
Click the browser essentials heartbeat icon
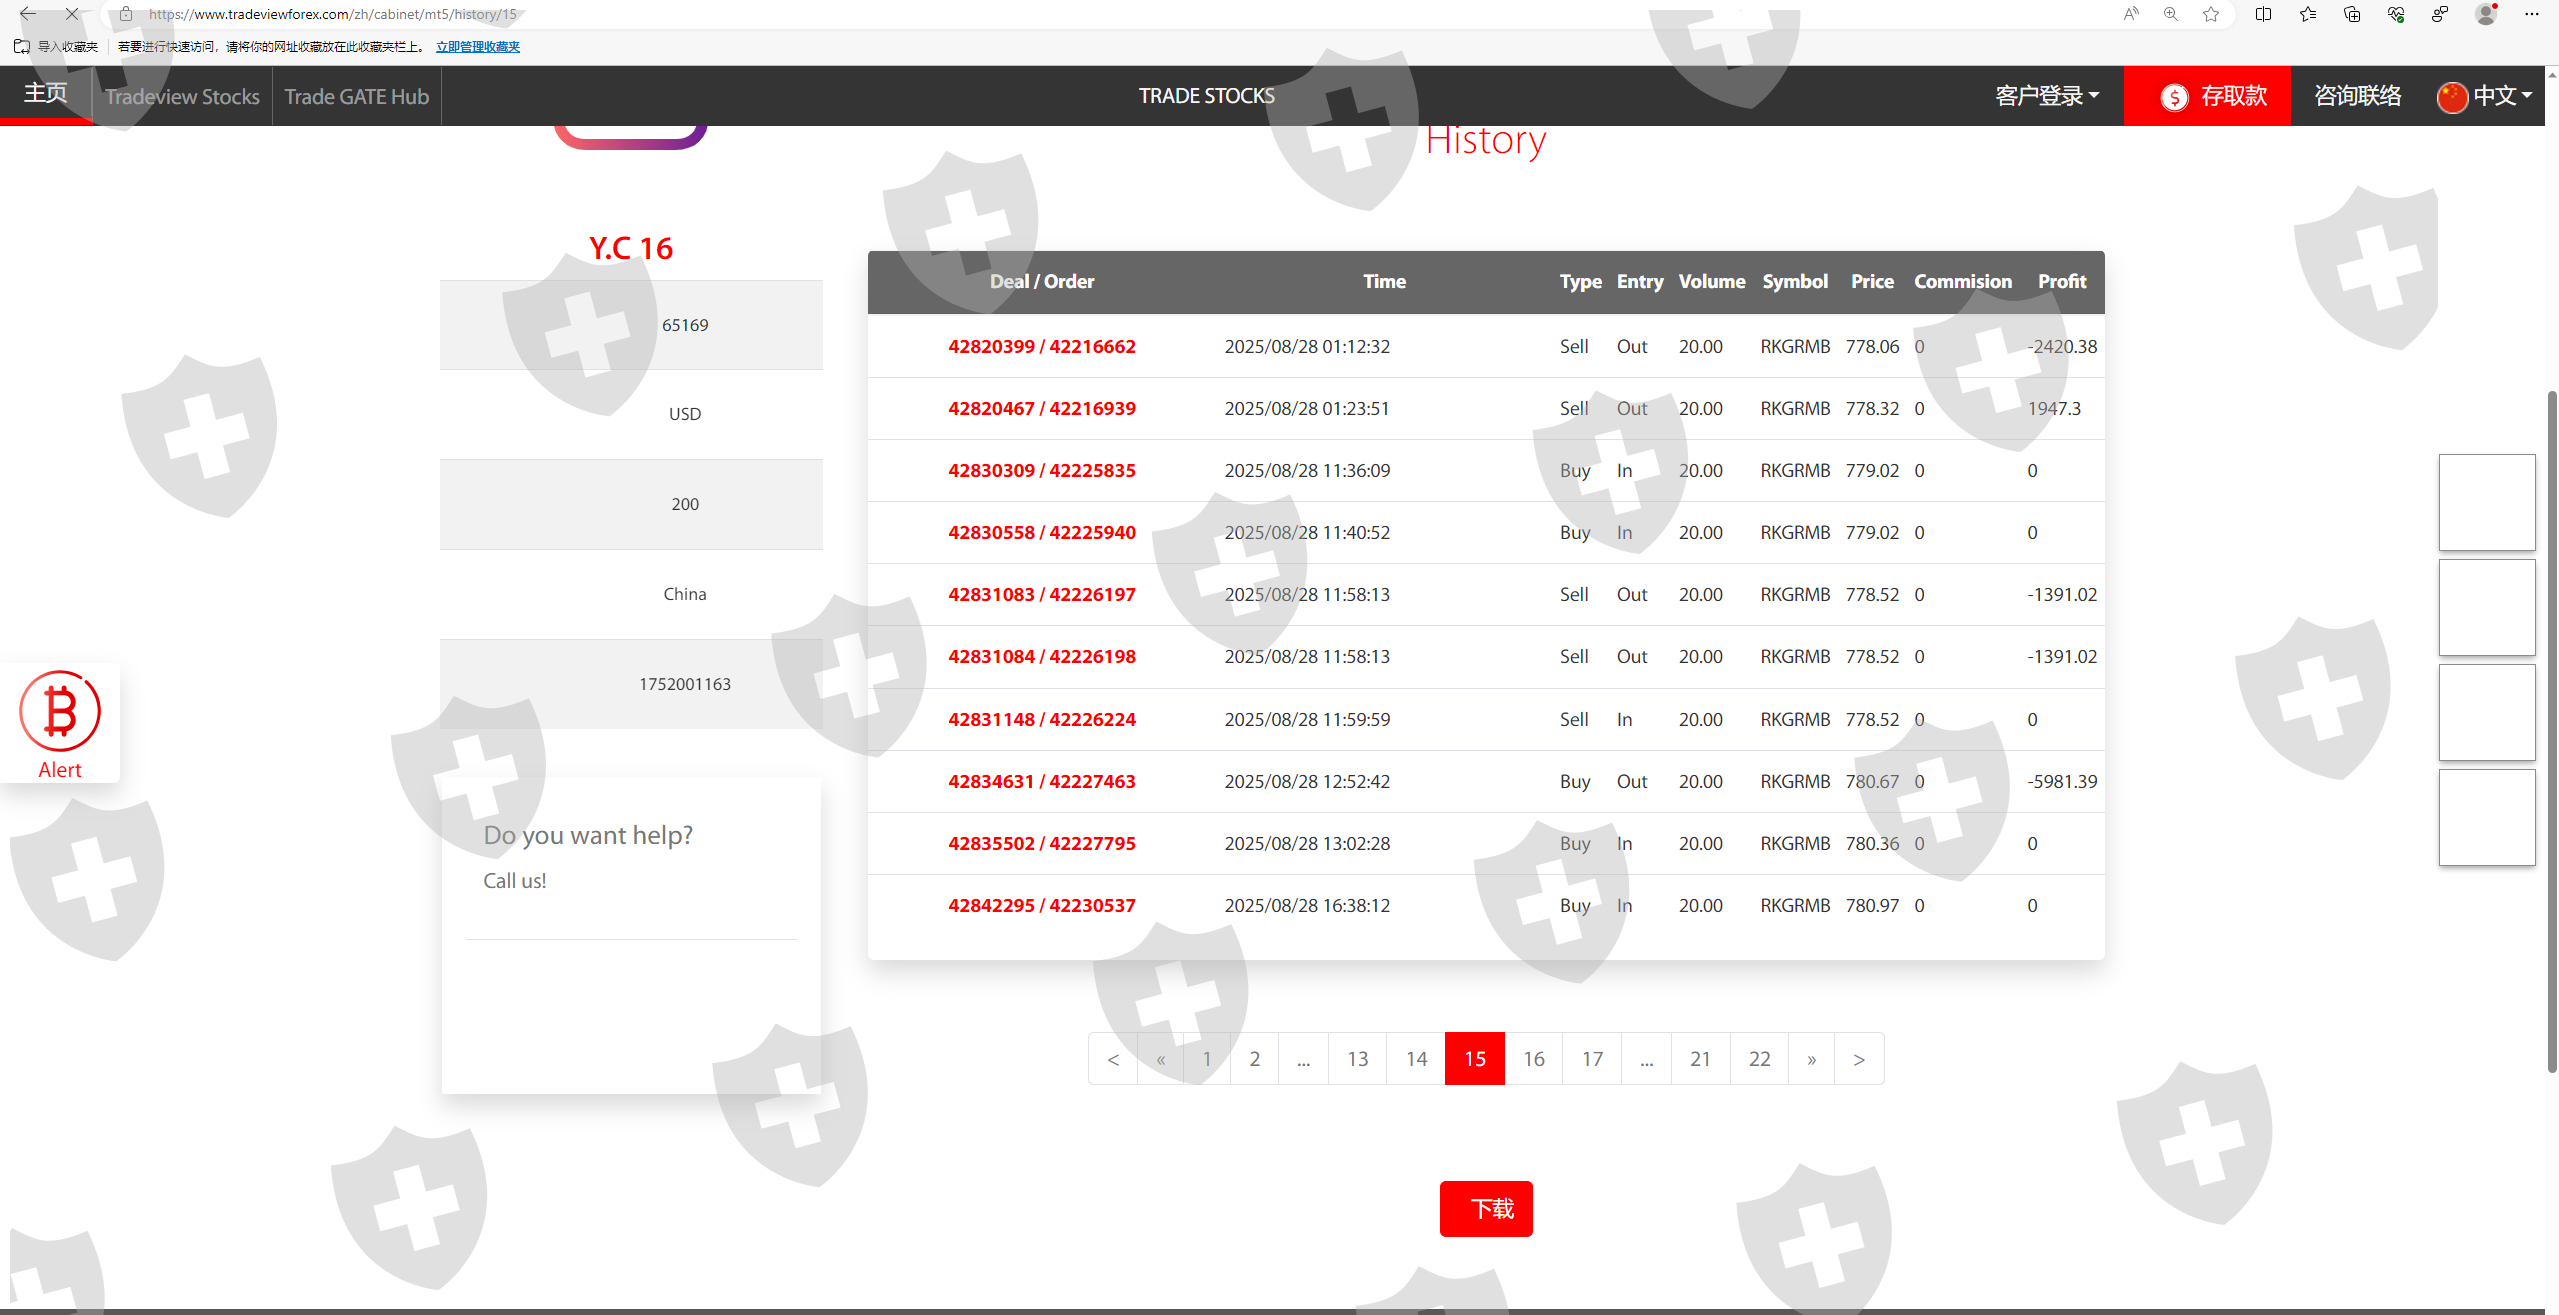point(2396,14)
